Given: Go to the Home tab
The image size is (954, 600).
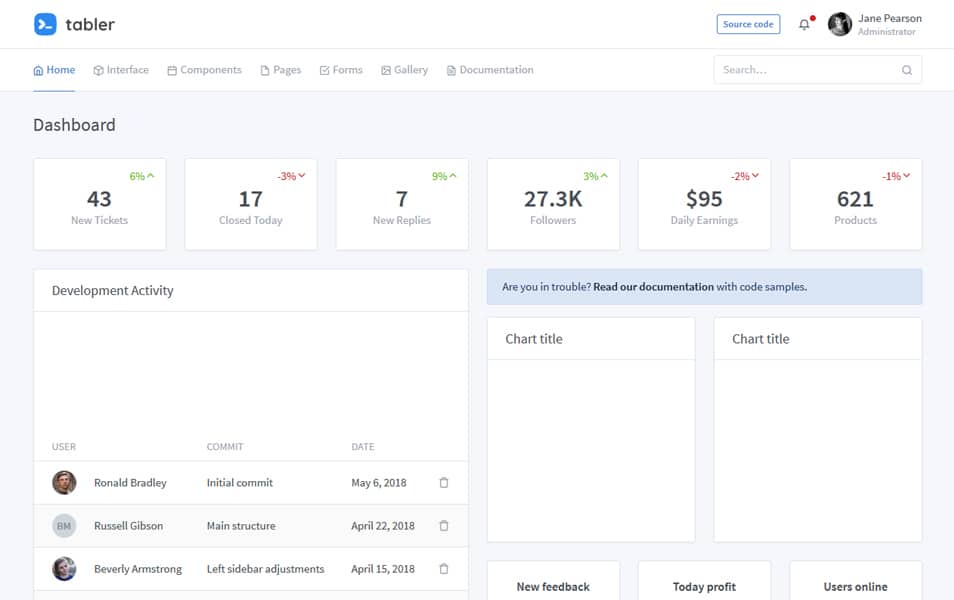Looking at the screenshot, I should [x=54, y=70].
